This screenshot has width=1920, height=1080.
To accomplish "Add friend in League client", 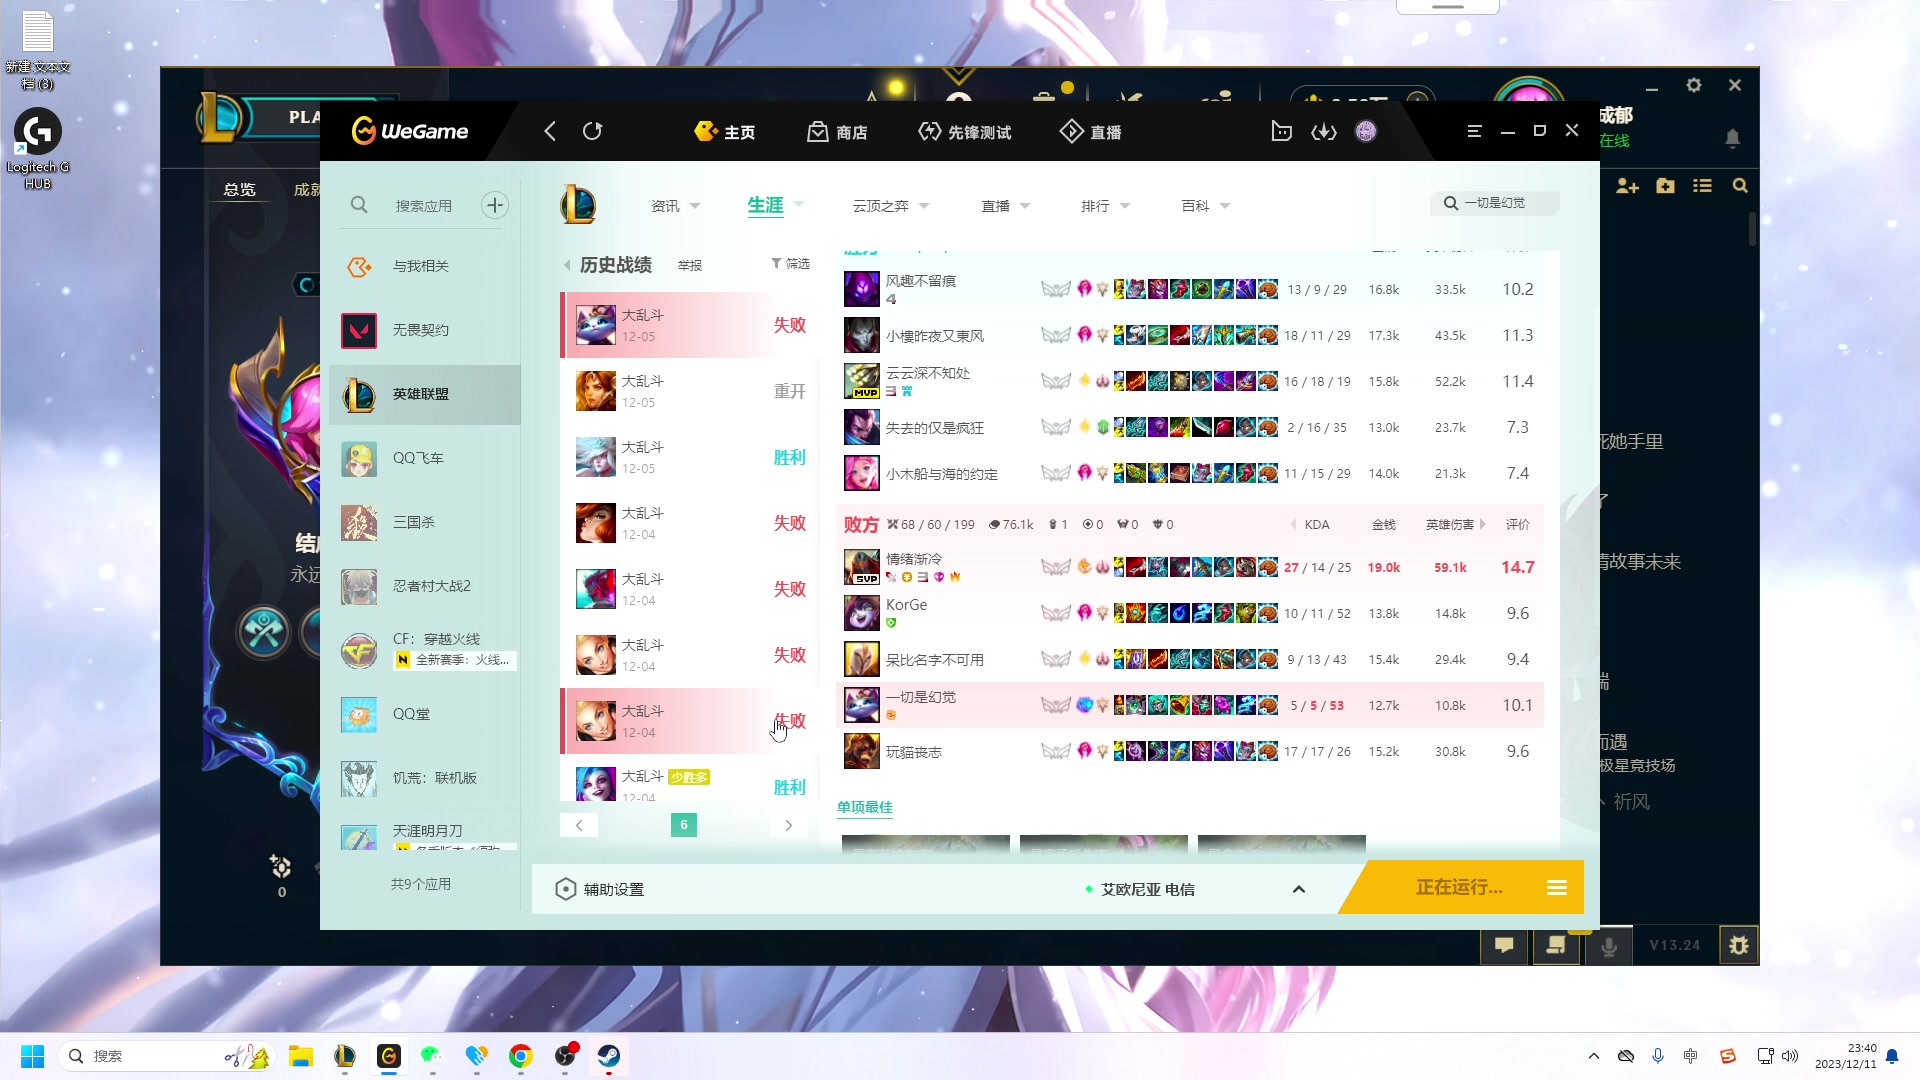I will [1627, 186].
